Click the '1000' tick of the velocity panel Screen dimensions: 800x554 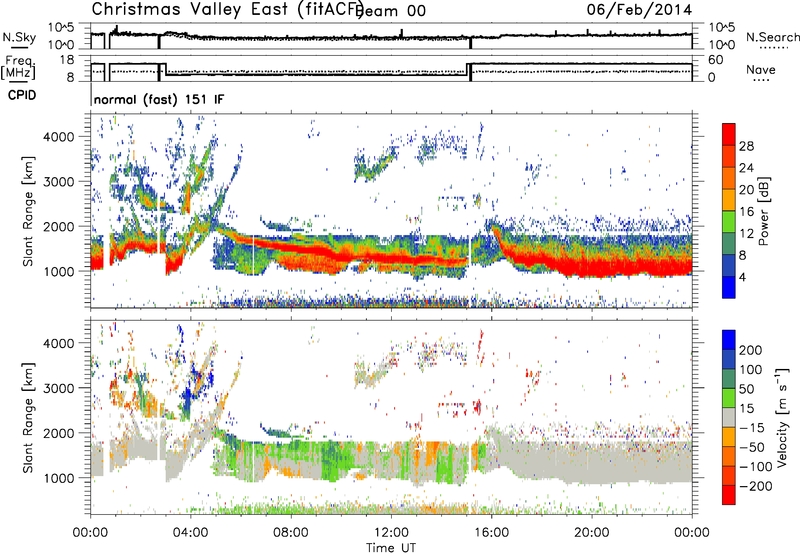click(58, 478)
